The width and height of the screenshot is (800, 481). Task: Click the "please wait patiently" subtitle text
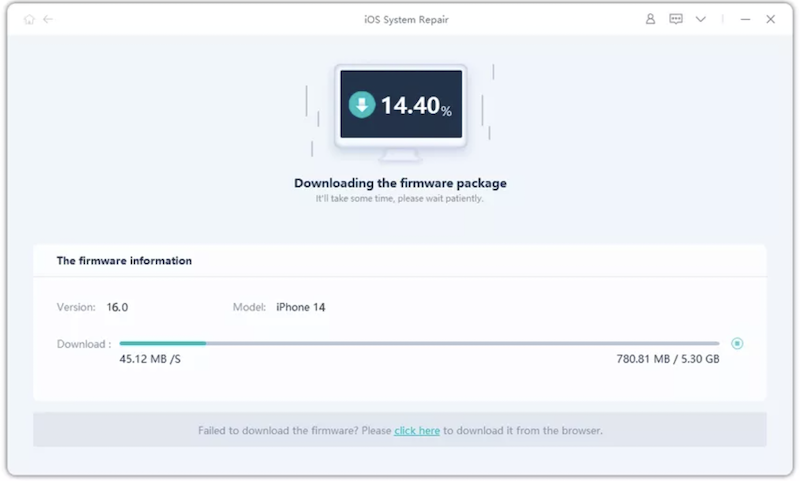[400, 199]
